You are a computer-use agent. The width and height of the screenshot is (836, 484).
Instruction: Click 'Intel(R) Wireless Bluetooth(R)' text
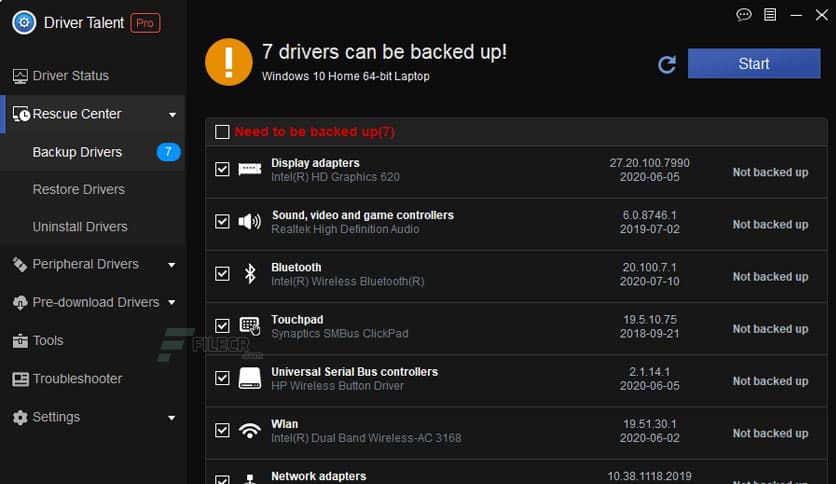coord(348,281)
